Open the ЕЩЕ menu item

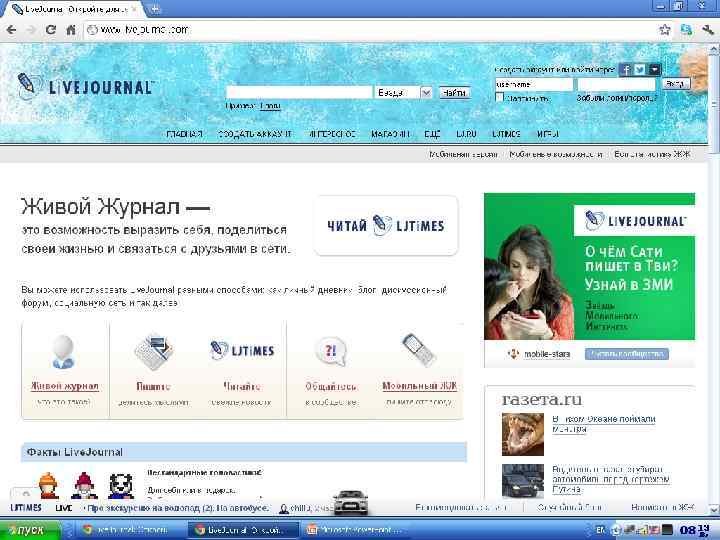click(432, 134)
